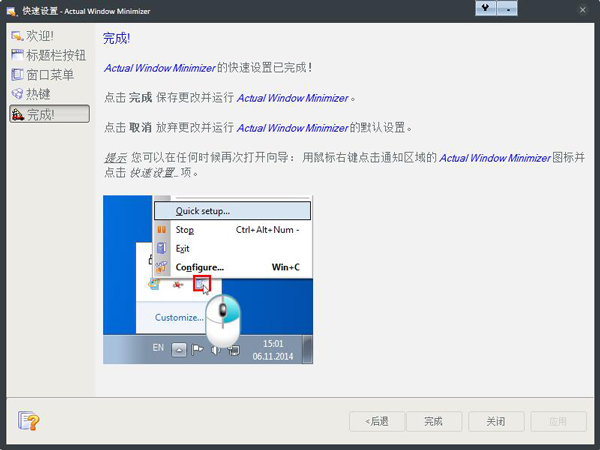
Task: Click the pin window title button
Action: tap(486, 8)
